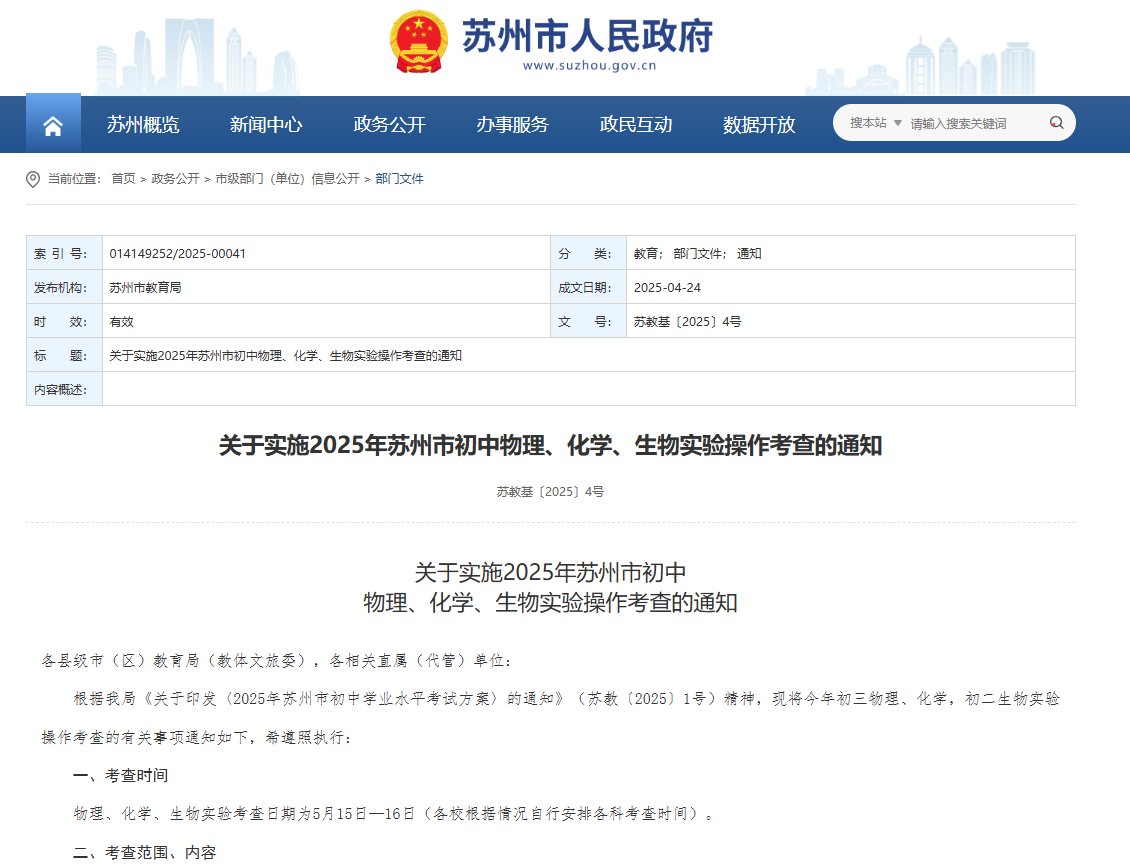
Task: Select 政民互动 navigation item
Action: [x=636, y=125]
